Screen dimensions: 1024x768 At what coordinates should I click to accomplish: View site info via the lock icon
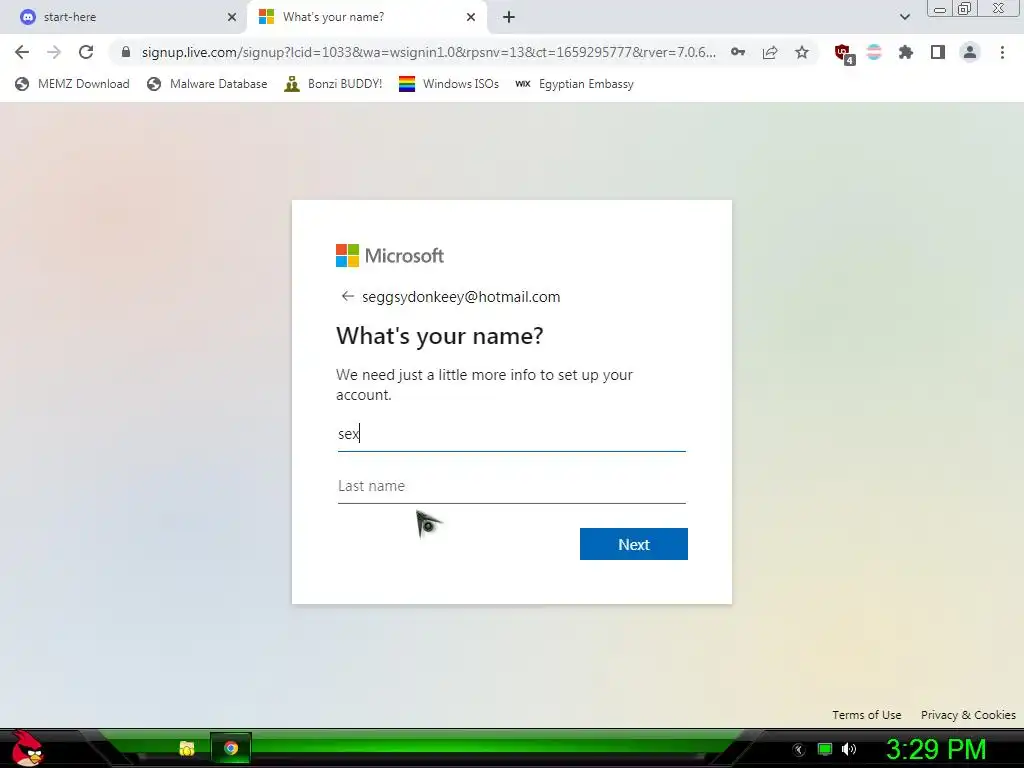coord(126,52)
